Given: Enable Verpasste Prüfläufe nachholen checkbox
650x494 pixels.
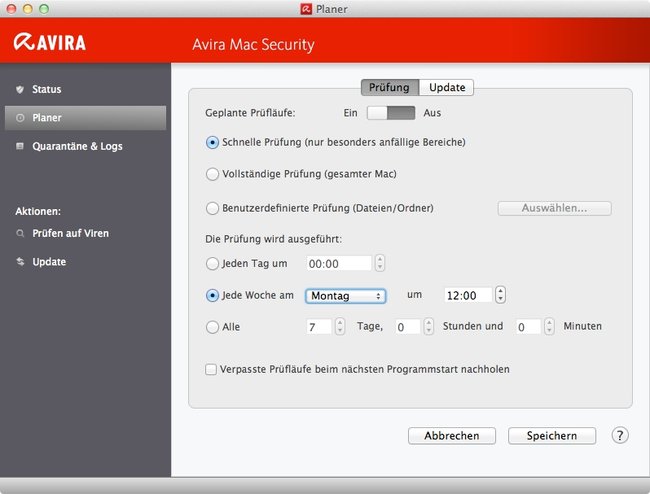Looking at the screenshot, I should (211, 369).
